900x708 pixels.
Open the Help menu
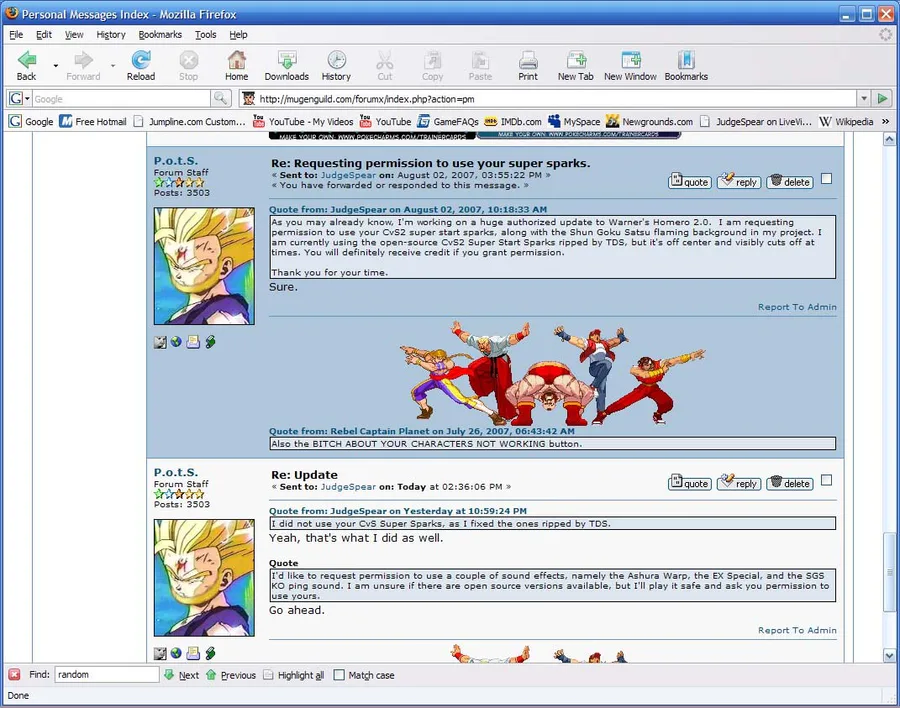[x=238, y=34]
